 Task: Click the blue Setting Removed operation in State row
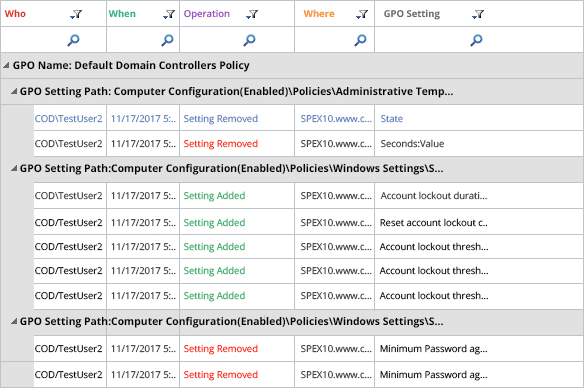[220, 119]
